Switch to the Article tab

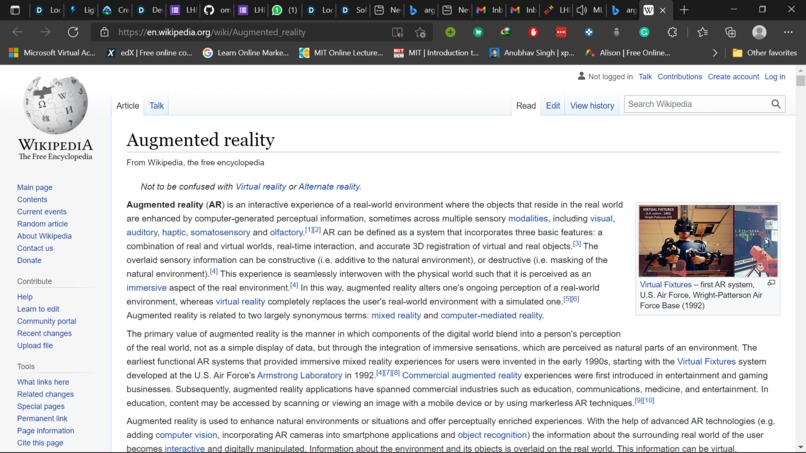[127, 105]
